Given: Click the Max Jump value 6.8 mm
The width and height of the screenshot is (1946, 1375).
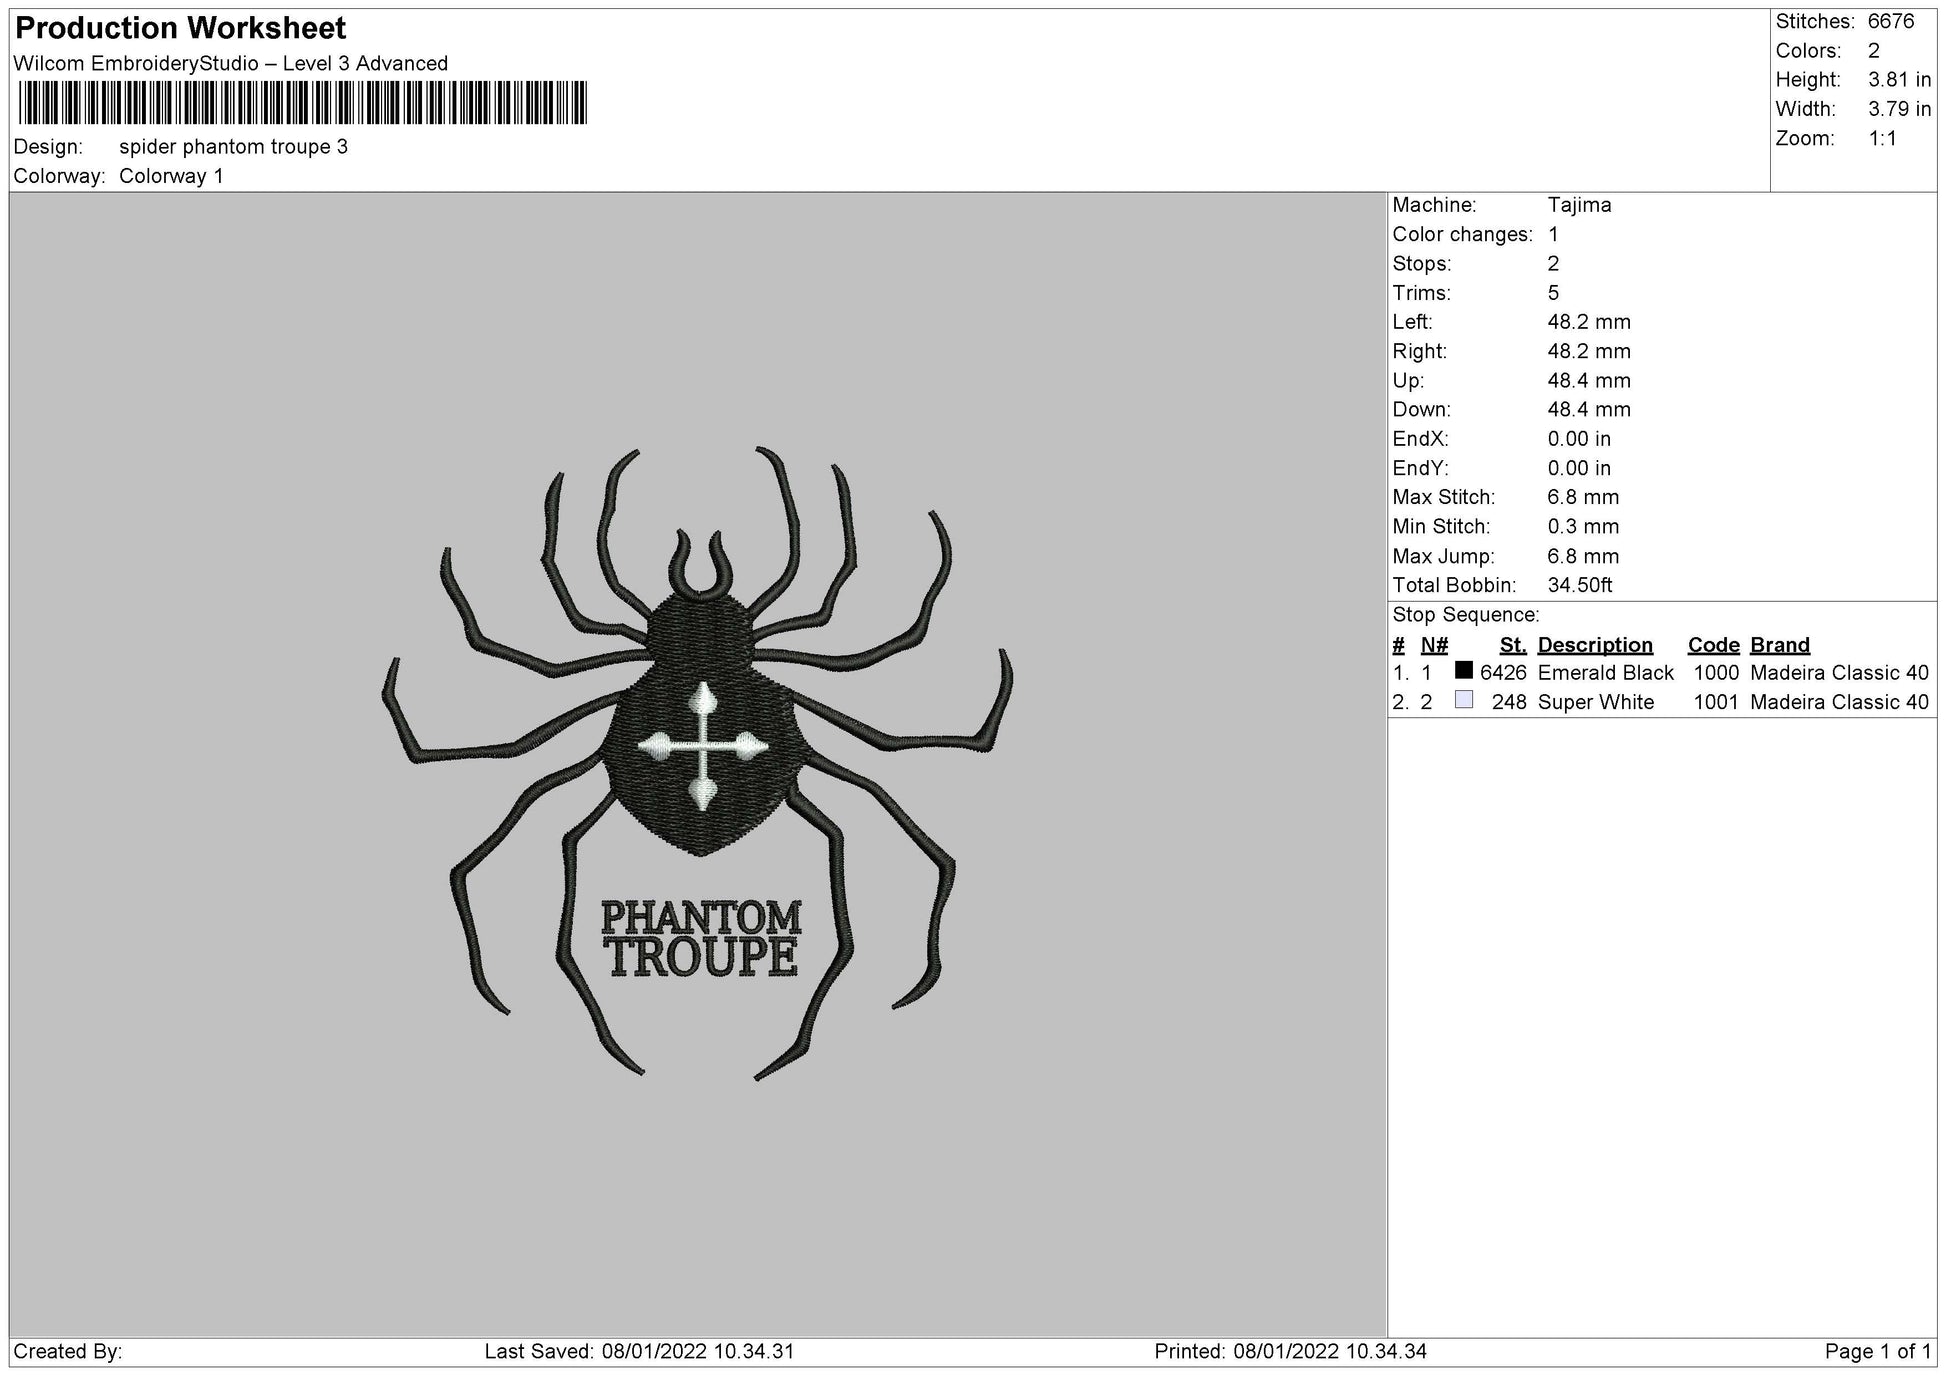Looking at the screenshot, I should pos(1583,556).
